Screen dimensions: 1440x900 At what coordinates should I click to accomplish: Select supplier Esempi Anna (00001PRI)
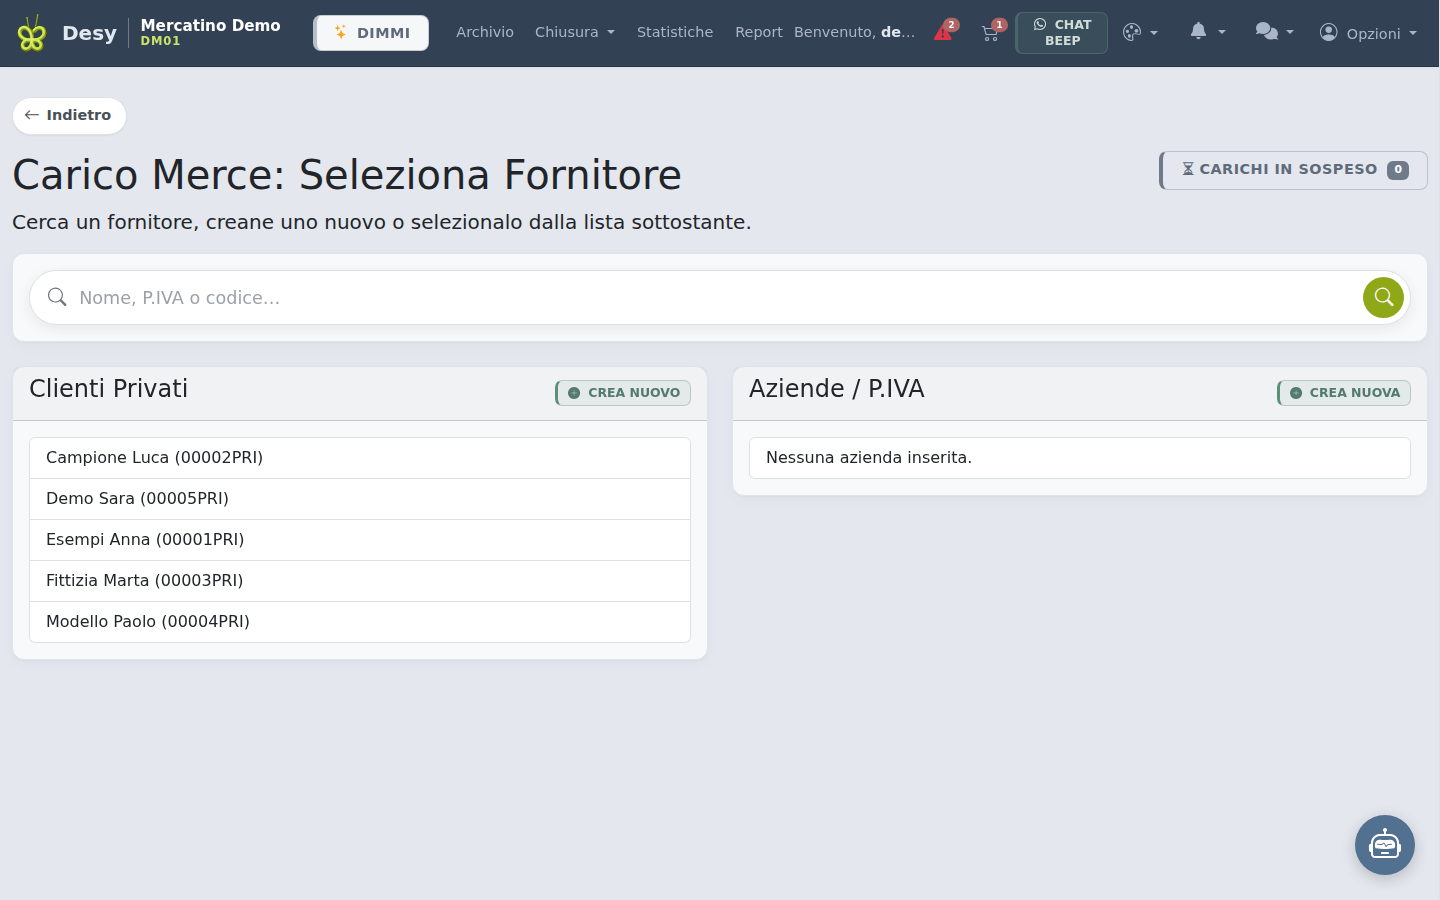pyautogui.click(x=360, y=540)
